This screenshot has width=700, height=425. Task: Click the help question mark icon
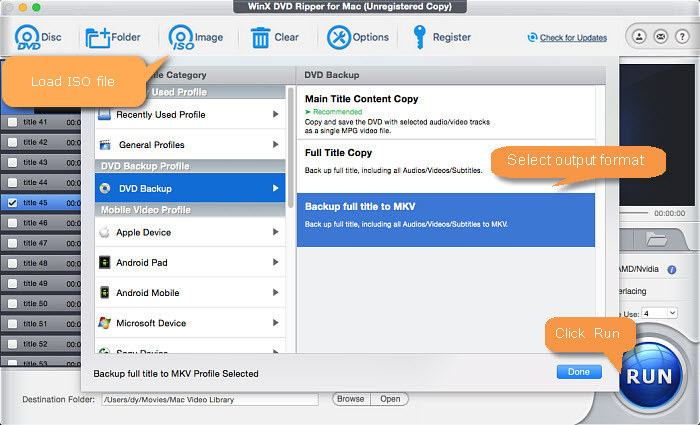[x=682, y=37]
